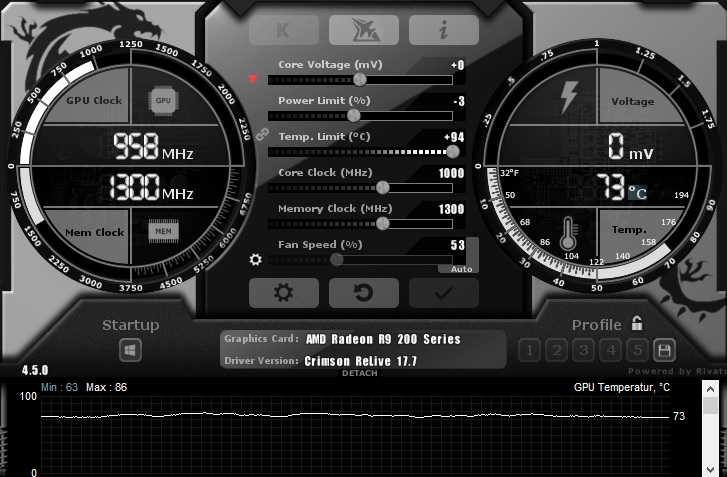The width and height of the screenshot is (727, 477).
Task: Apply changes with the checkmark button
Action: coord(444,293)
